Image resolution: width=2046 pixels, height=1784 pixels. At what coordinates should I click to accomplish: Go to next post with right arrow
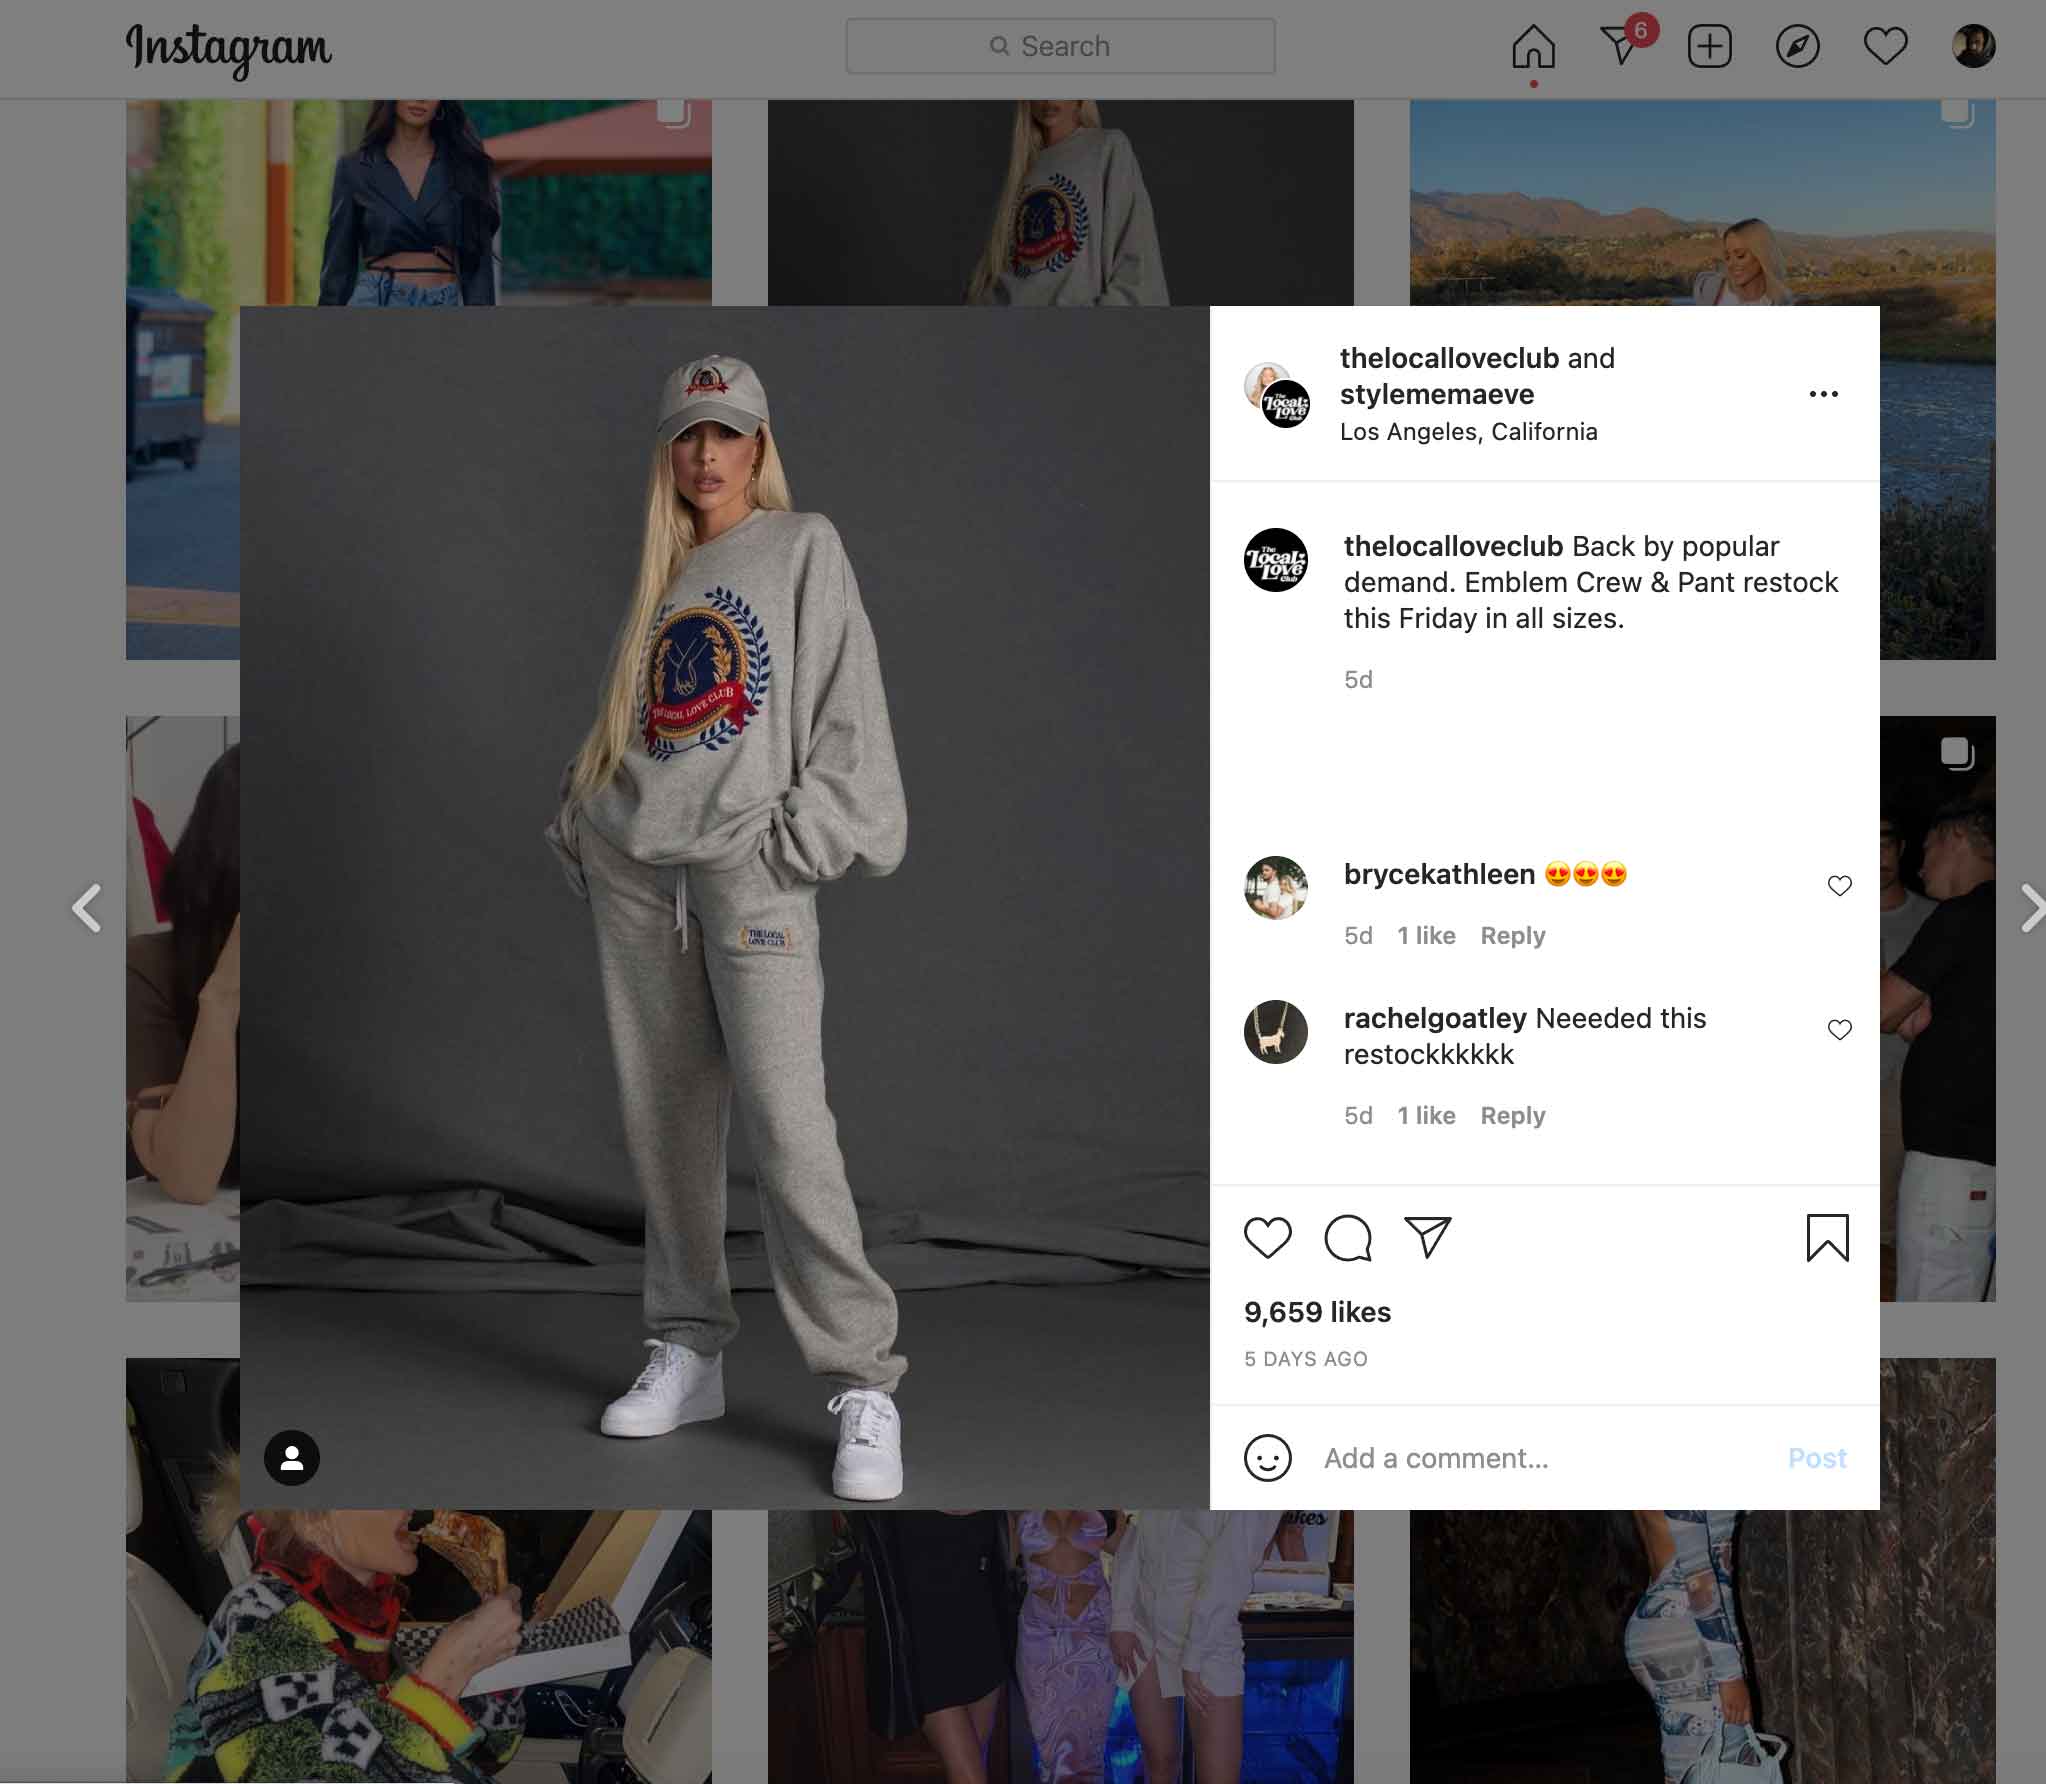pyautogui.click(x=2032, y=908)
